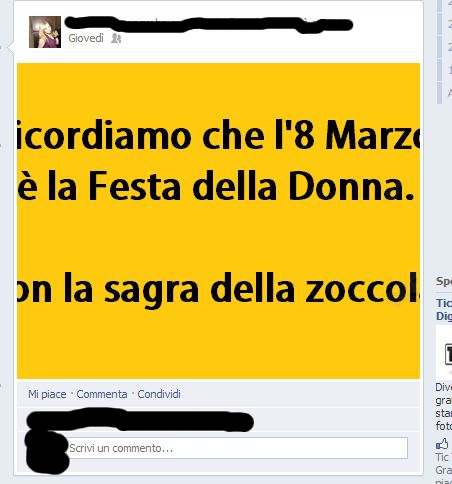Image resolution: width=452 pixels, height=484 pixels.
Task: Open the Giovedì timestamp link
Action: pyautogui.click(x=86, y=38)
